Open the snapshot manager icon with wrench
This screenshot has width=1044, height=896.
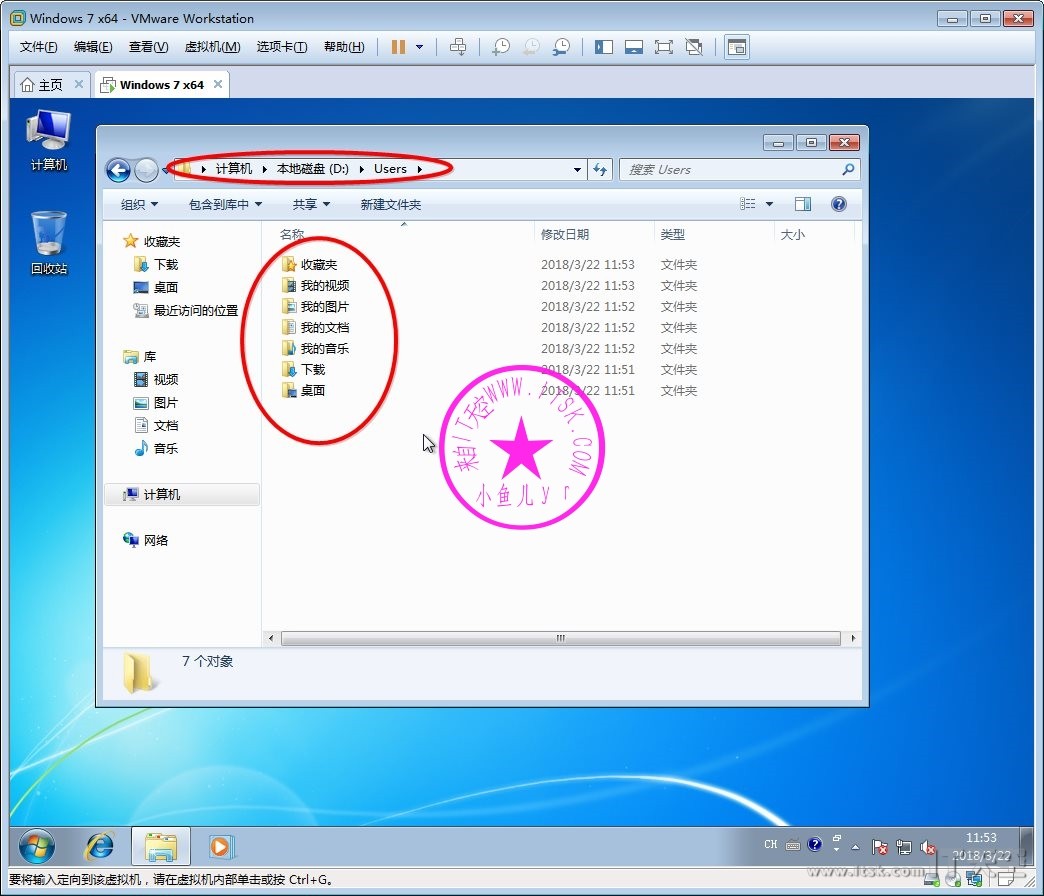[562, 47]
